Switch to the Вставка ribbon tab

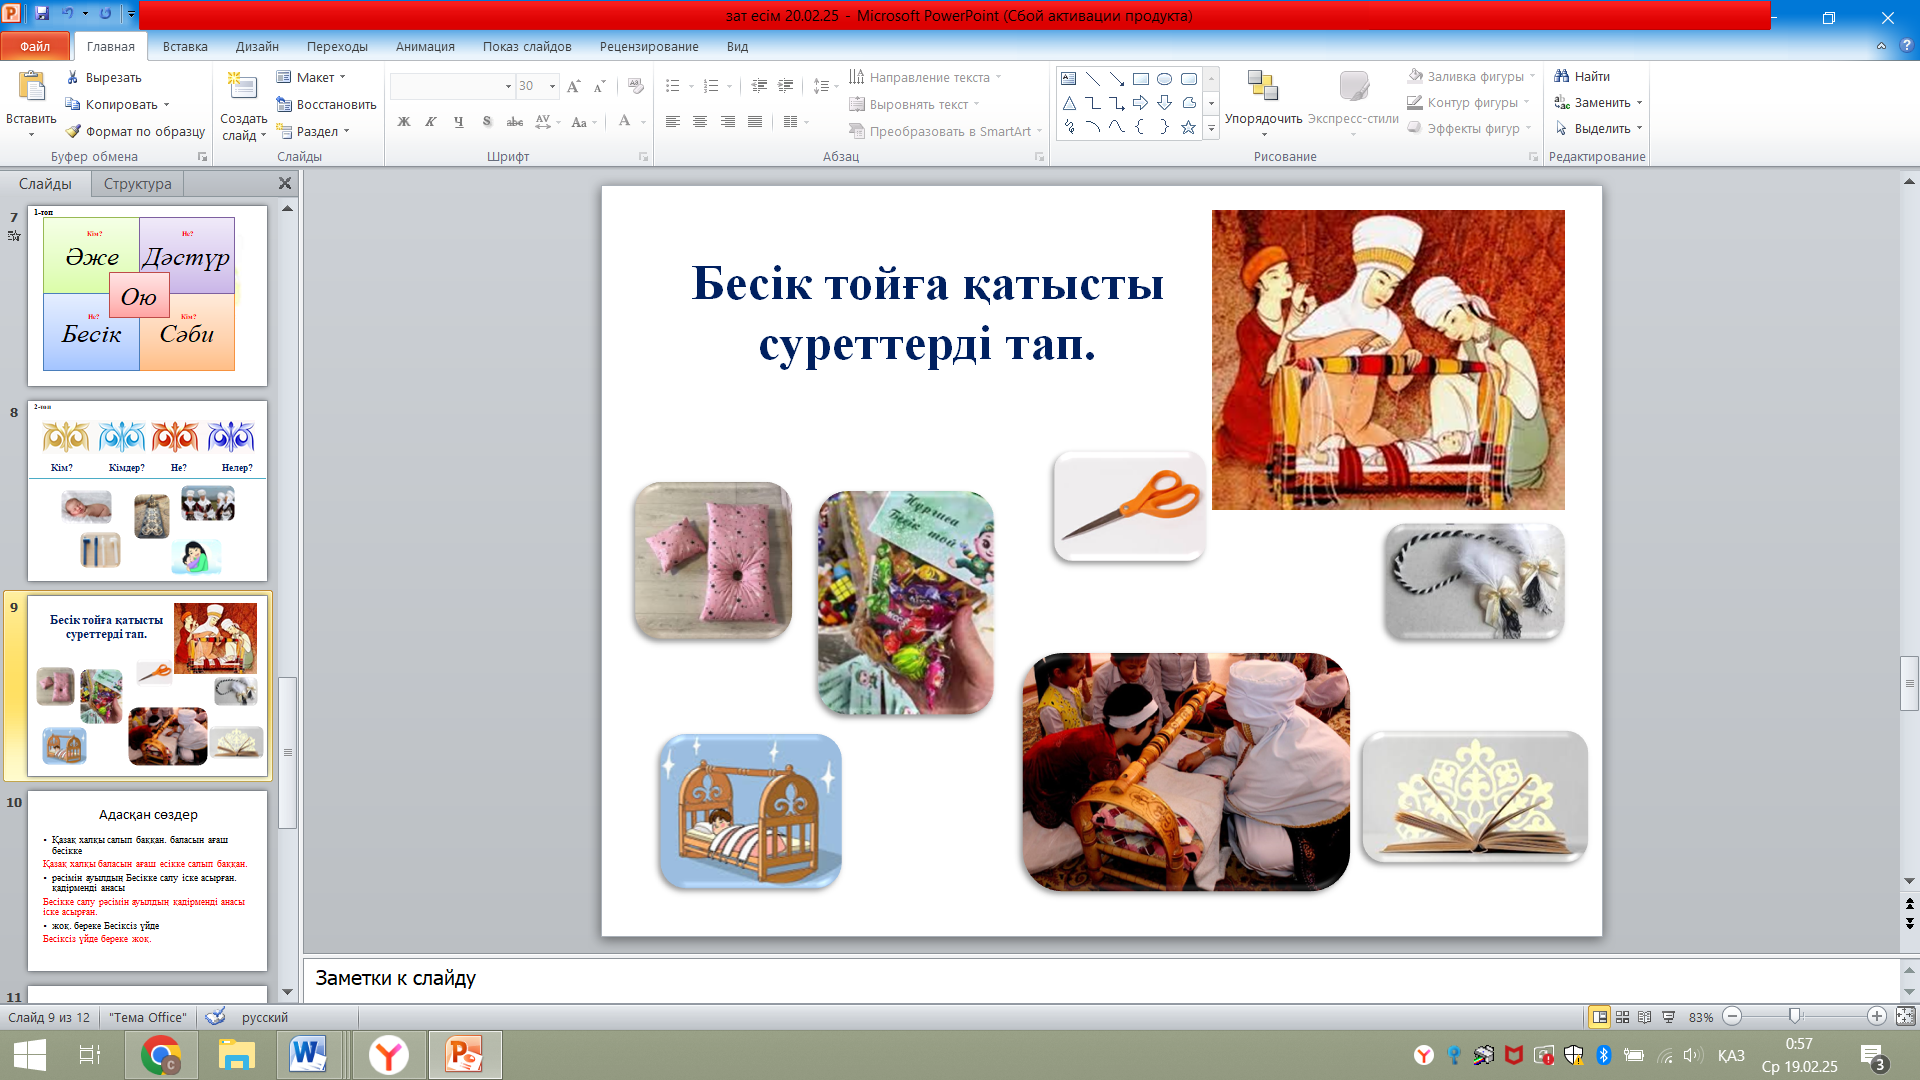pyautogui.click(x=185, y=46)
